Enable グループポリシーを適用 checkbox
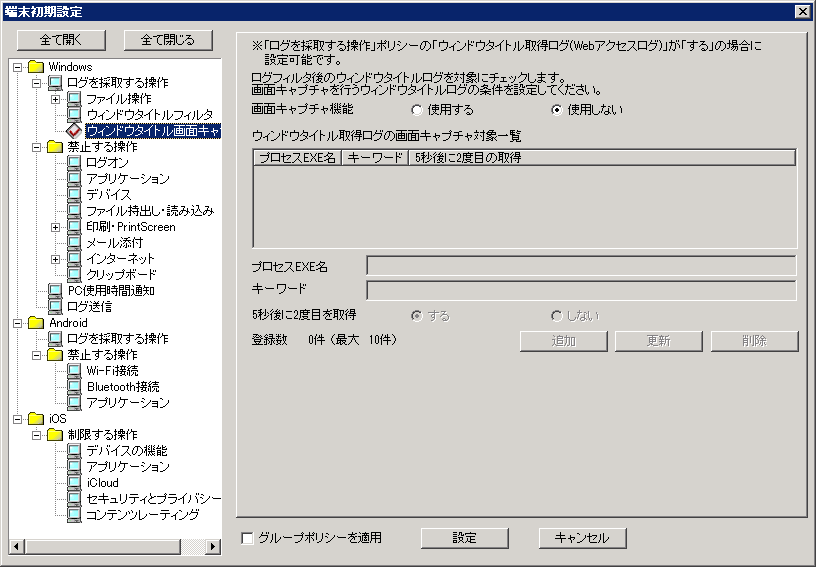This screenshot has height=567, width=816. 248,538
